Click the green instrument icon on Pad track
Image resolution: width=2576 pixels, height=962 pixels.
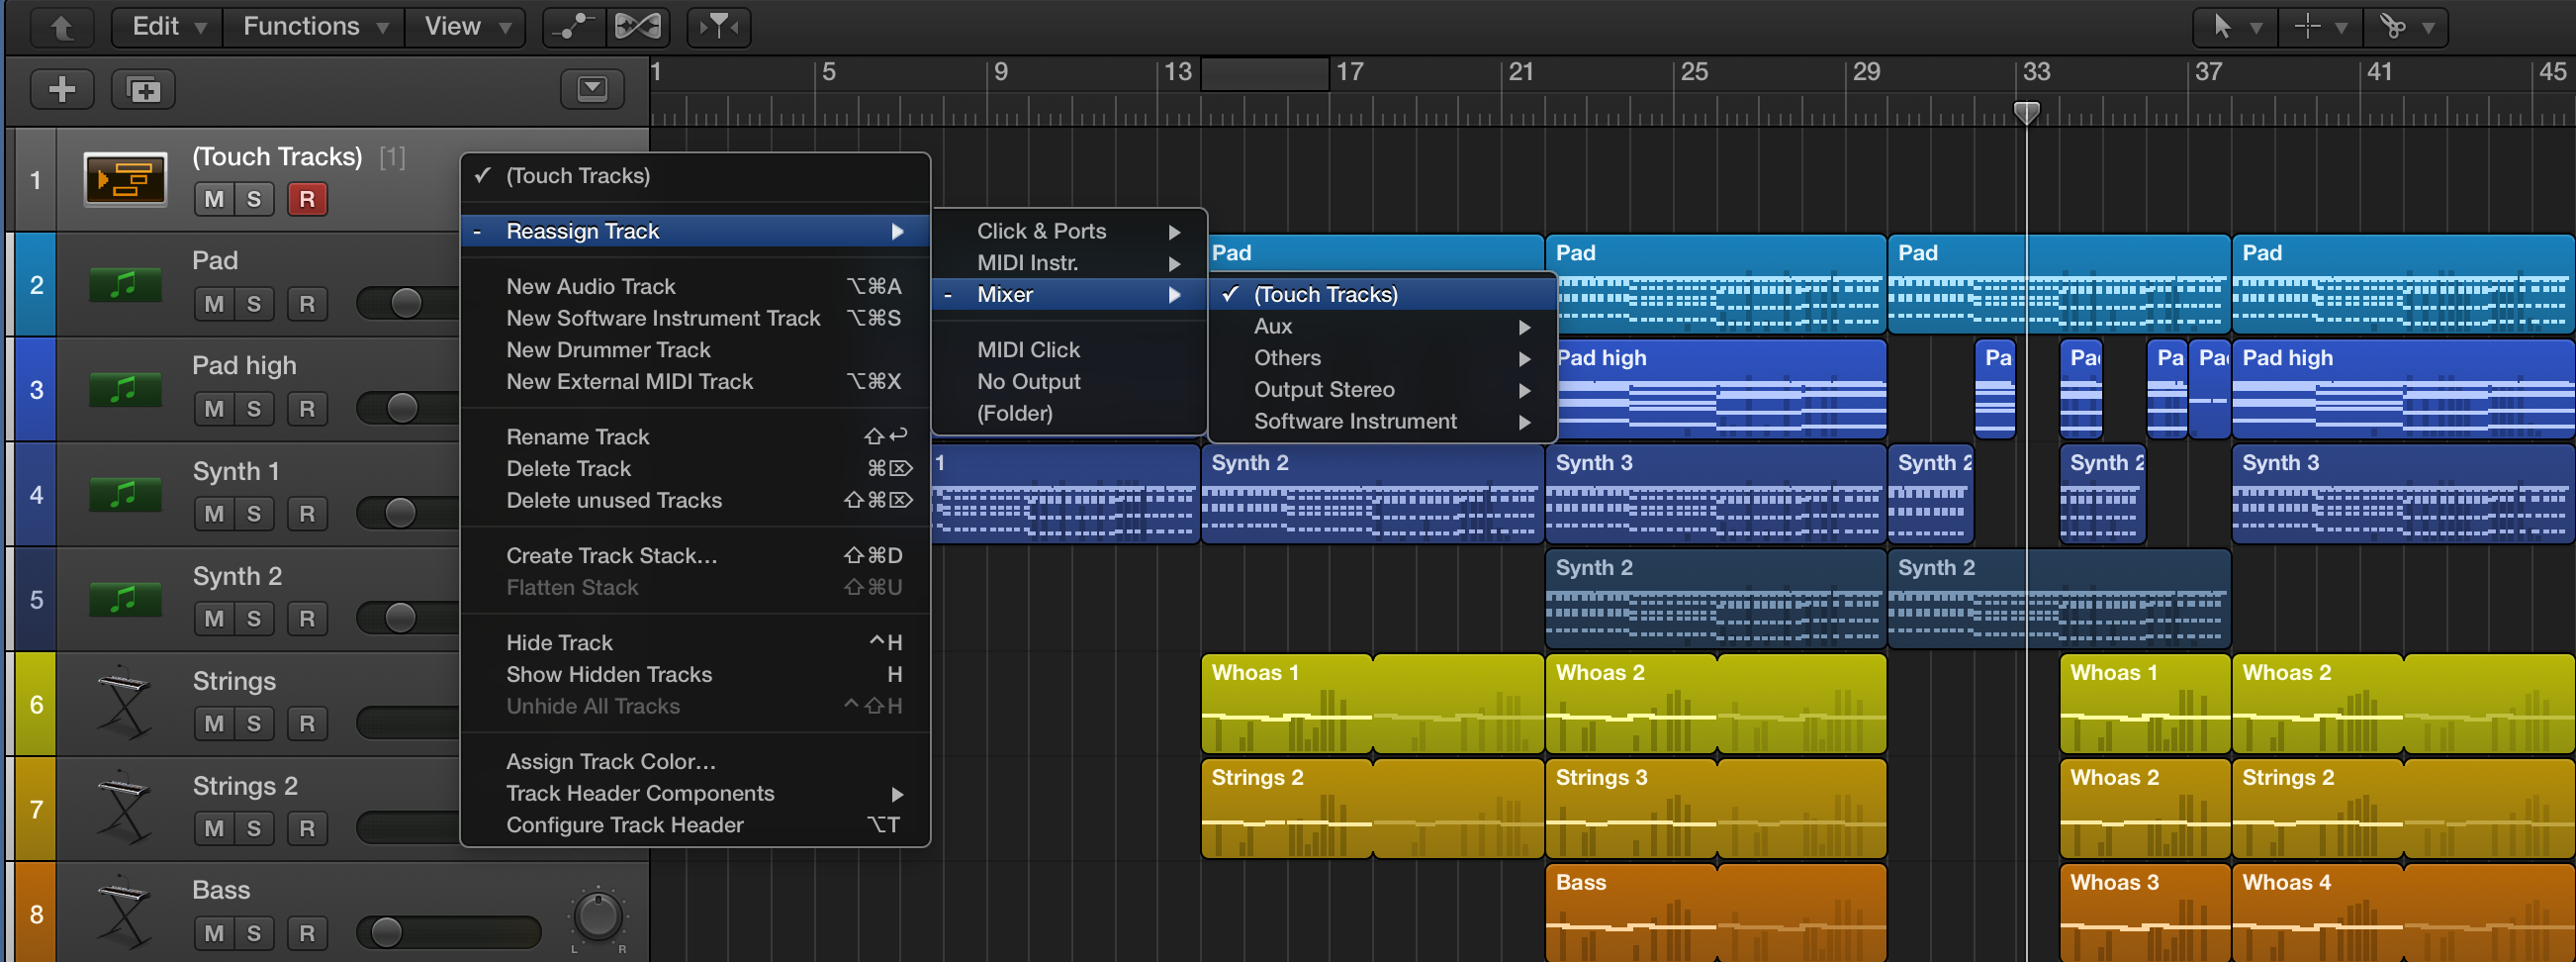124,284
